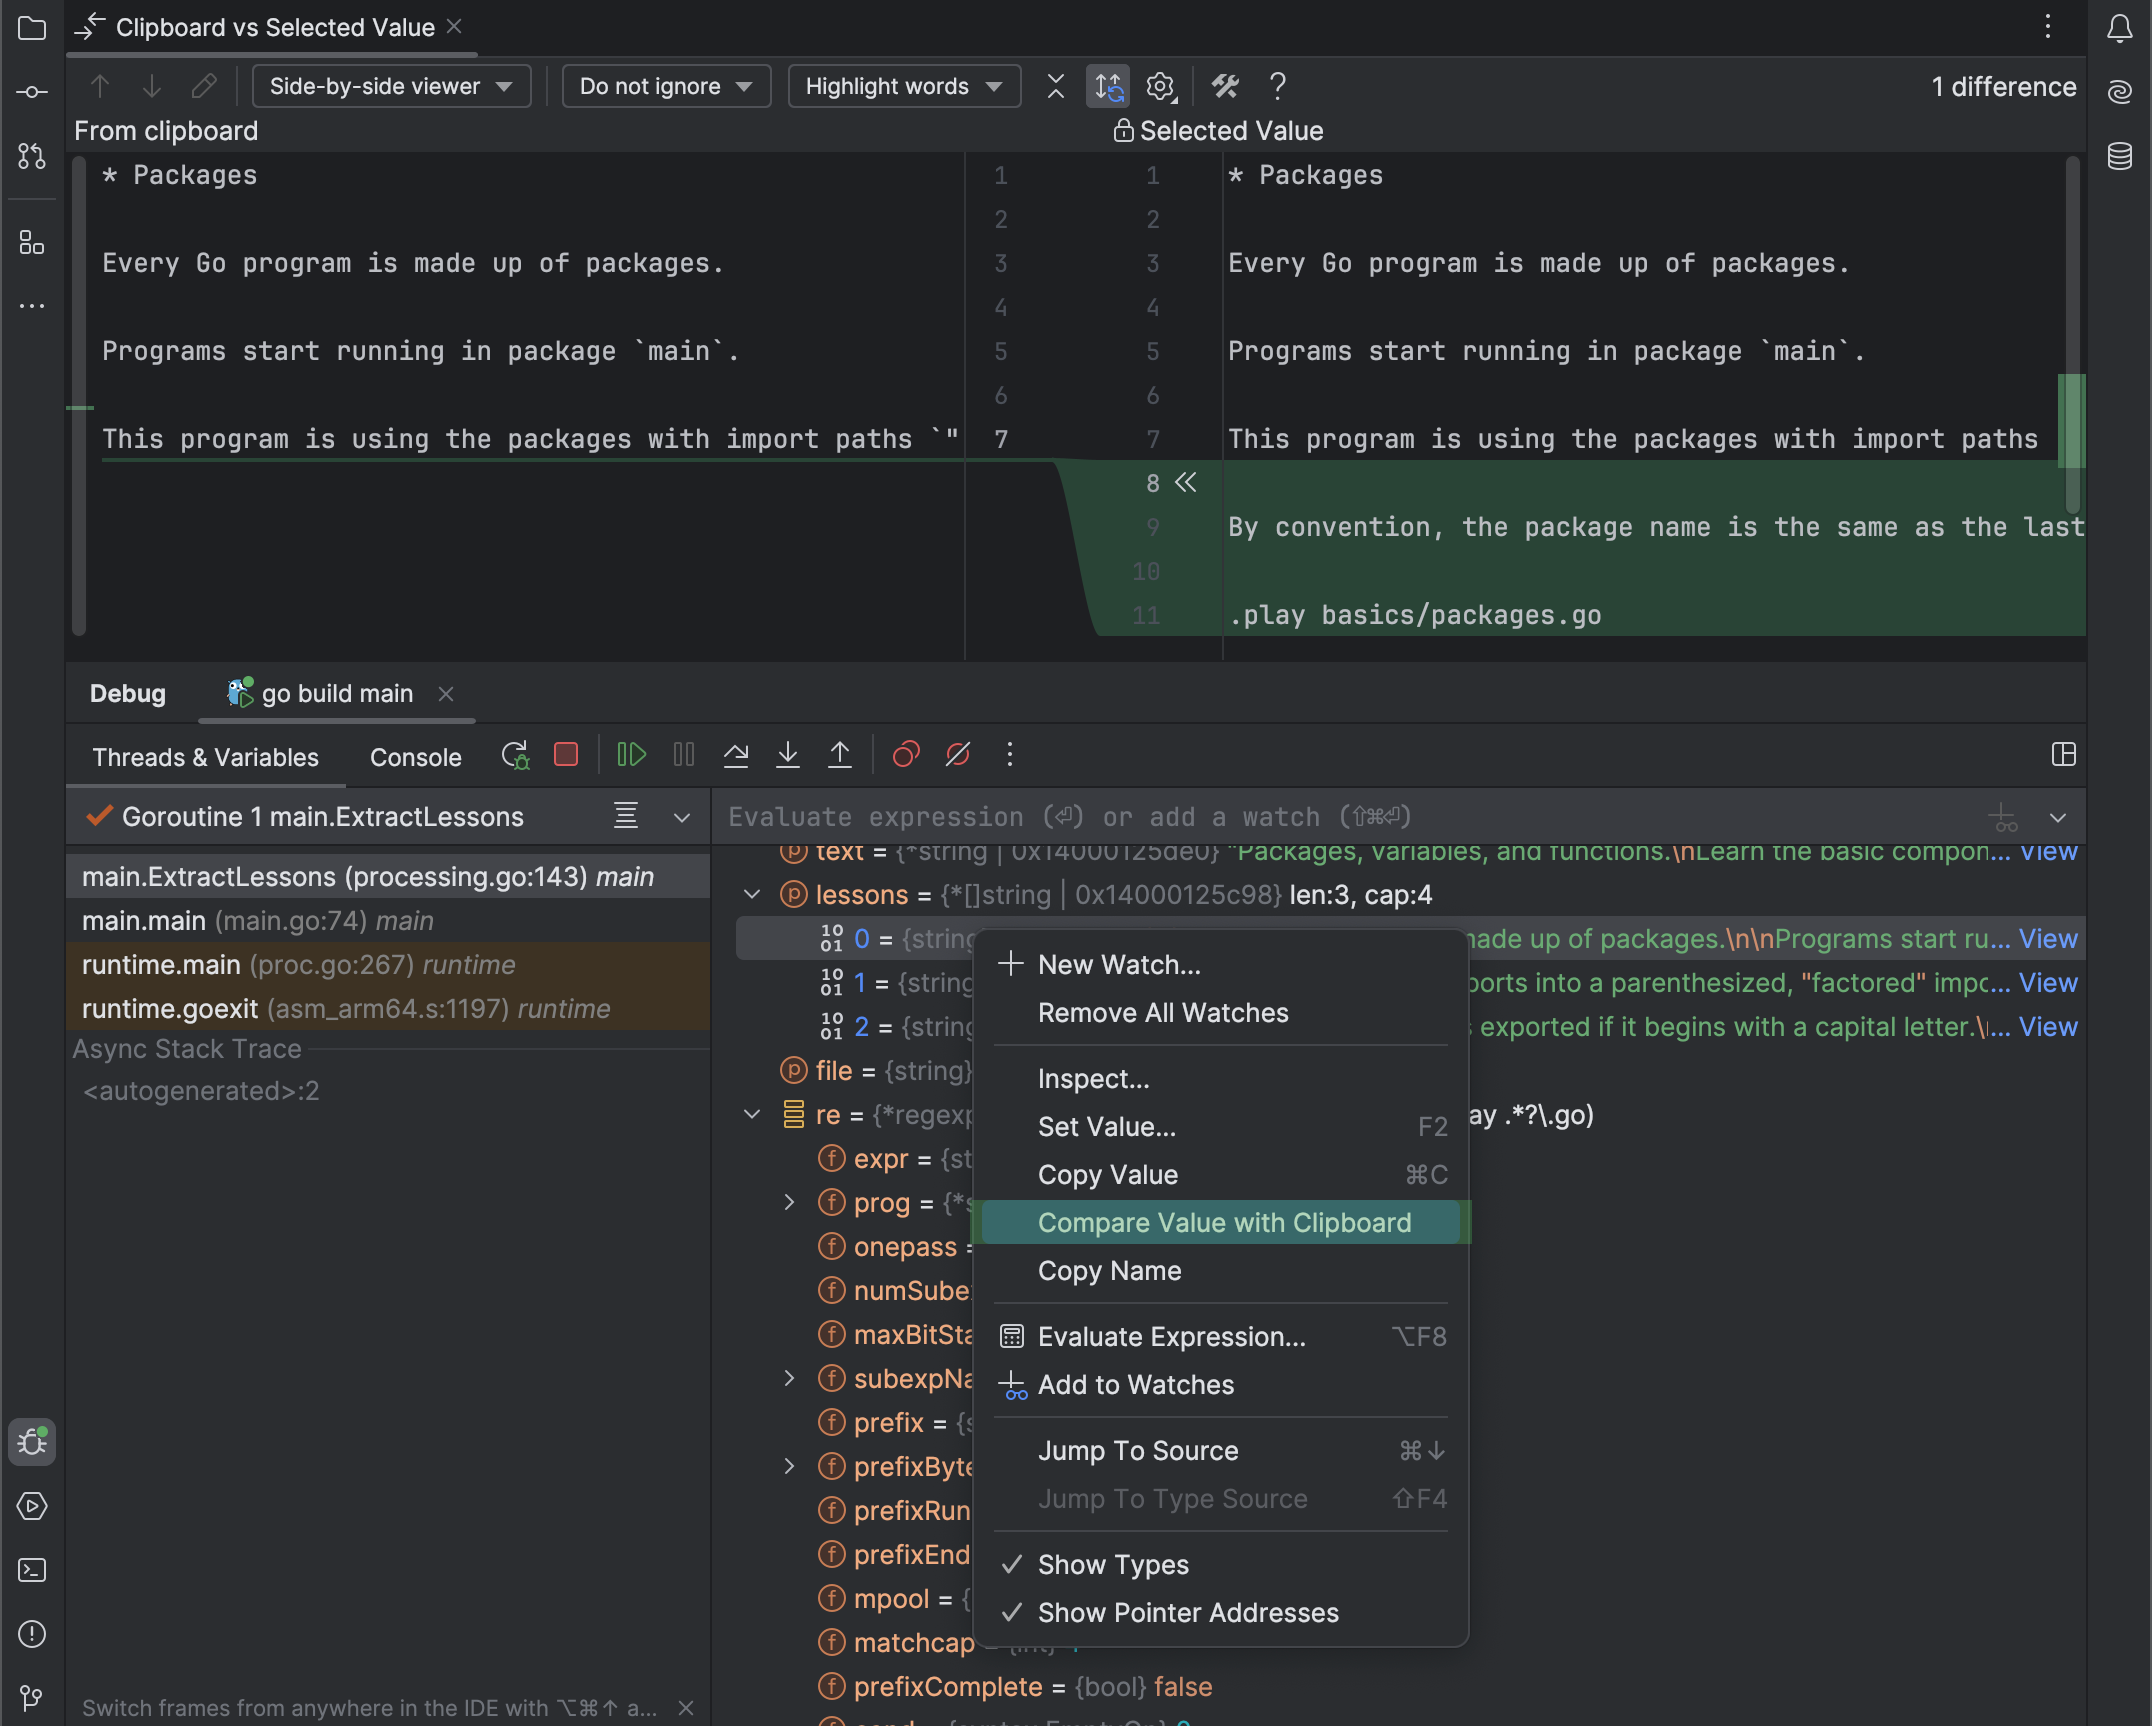Collapse unchanged fragments in diff
The width and height of the screenshot is (2152, 1726).
pos(1056,86)
